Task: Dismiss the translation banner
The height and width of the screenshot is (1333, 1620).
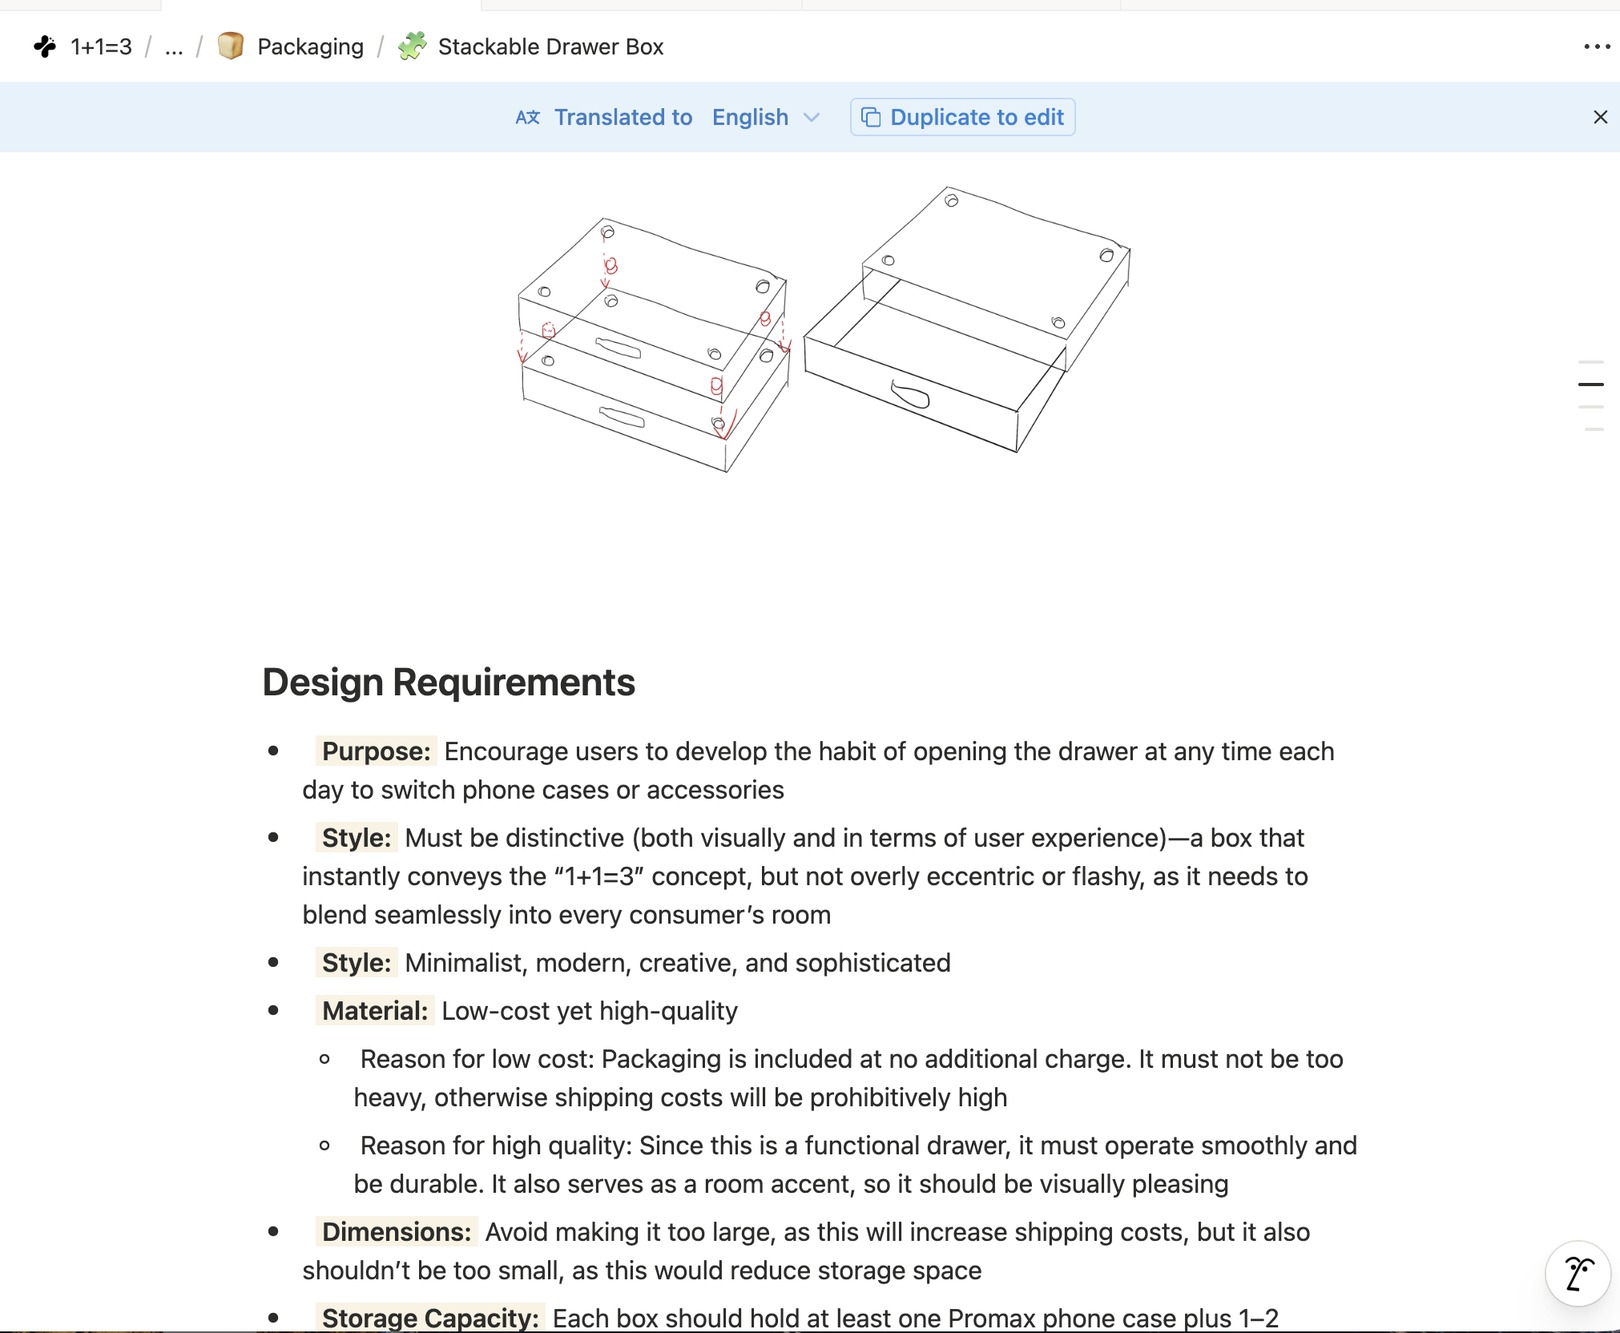Action: [x=1600, y=117]
